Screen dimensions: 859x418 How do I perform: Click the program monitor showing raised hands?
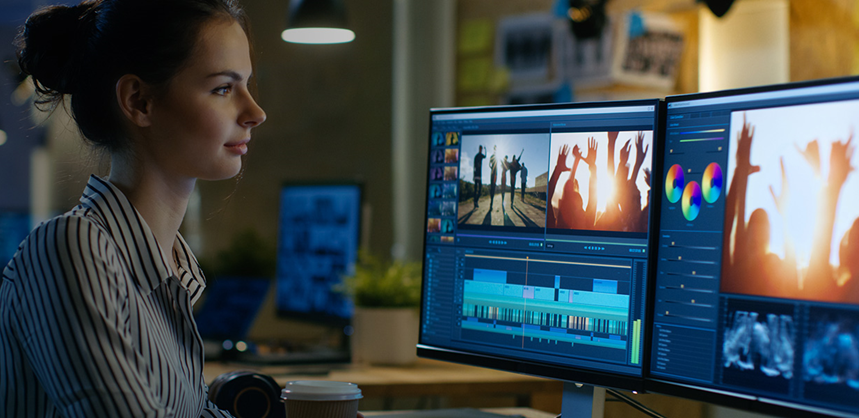coord(600,180)
